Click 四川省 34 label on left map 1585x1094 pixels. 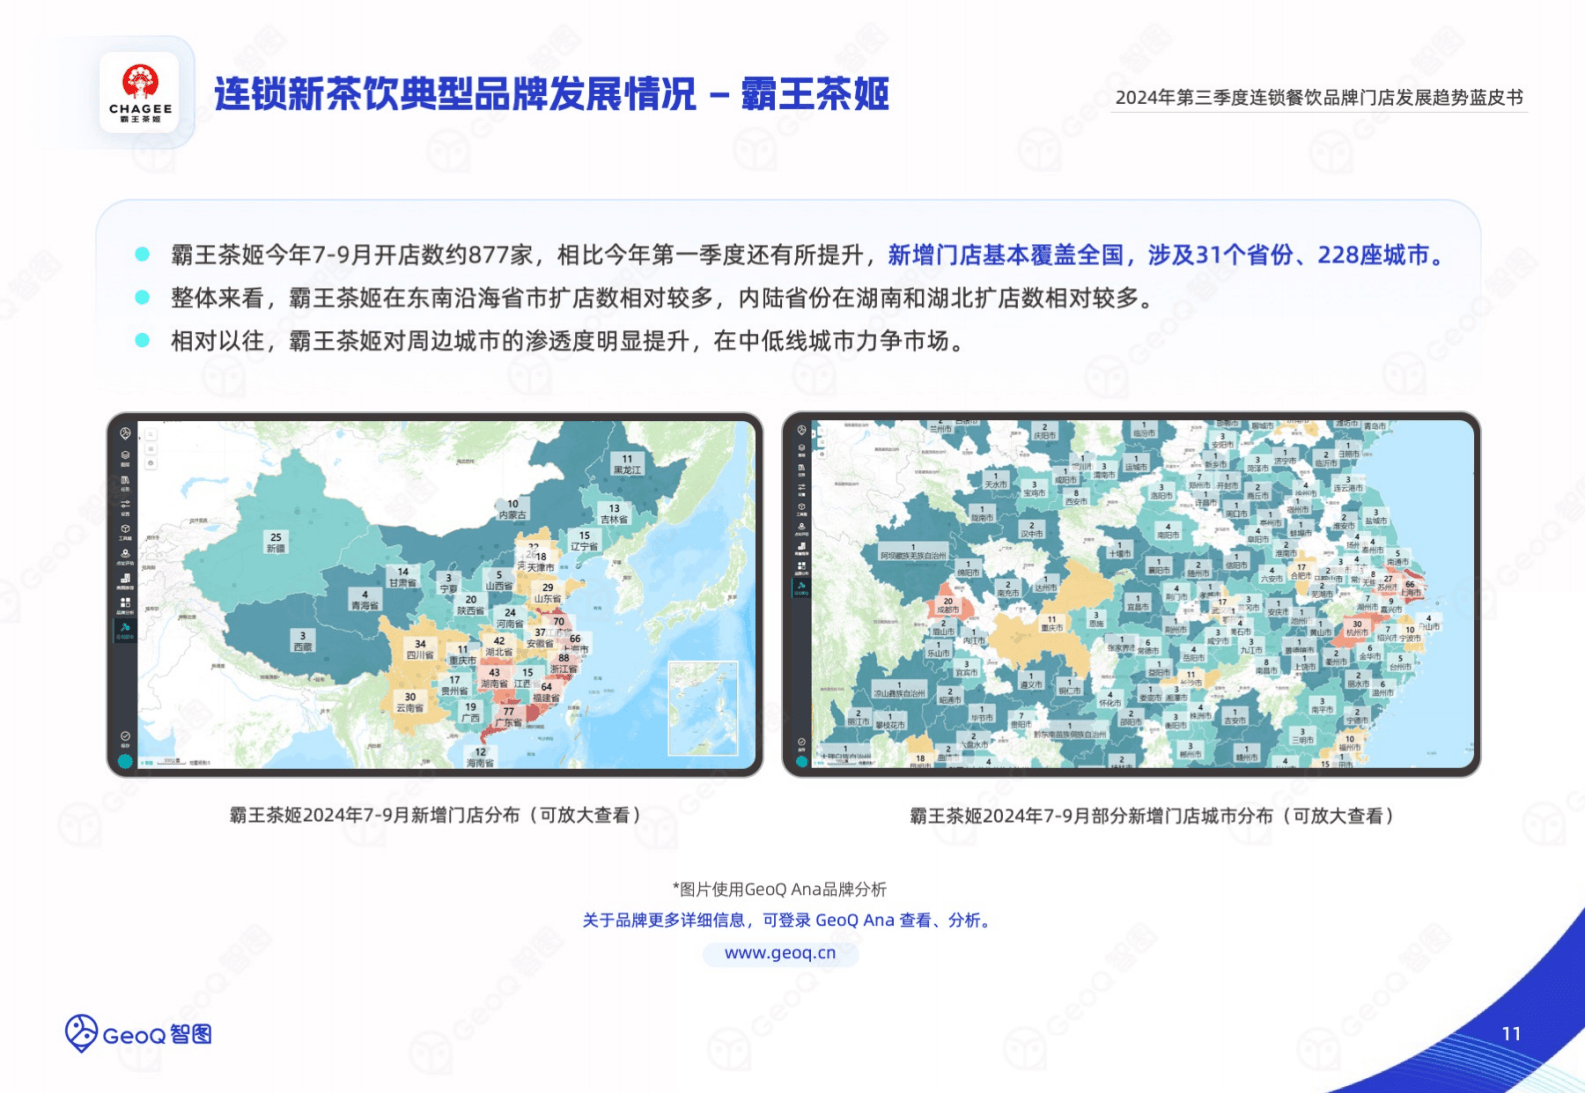point(420,649)
